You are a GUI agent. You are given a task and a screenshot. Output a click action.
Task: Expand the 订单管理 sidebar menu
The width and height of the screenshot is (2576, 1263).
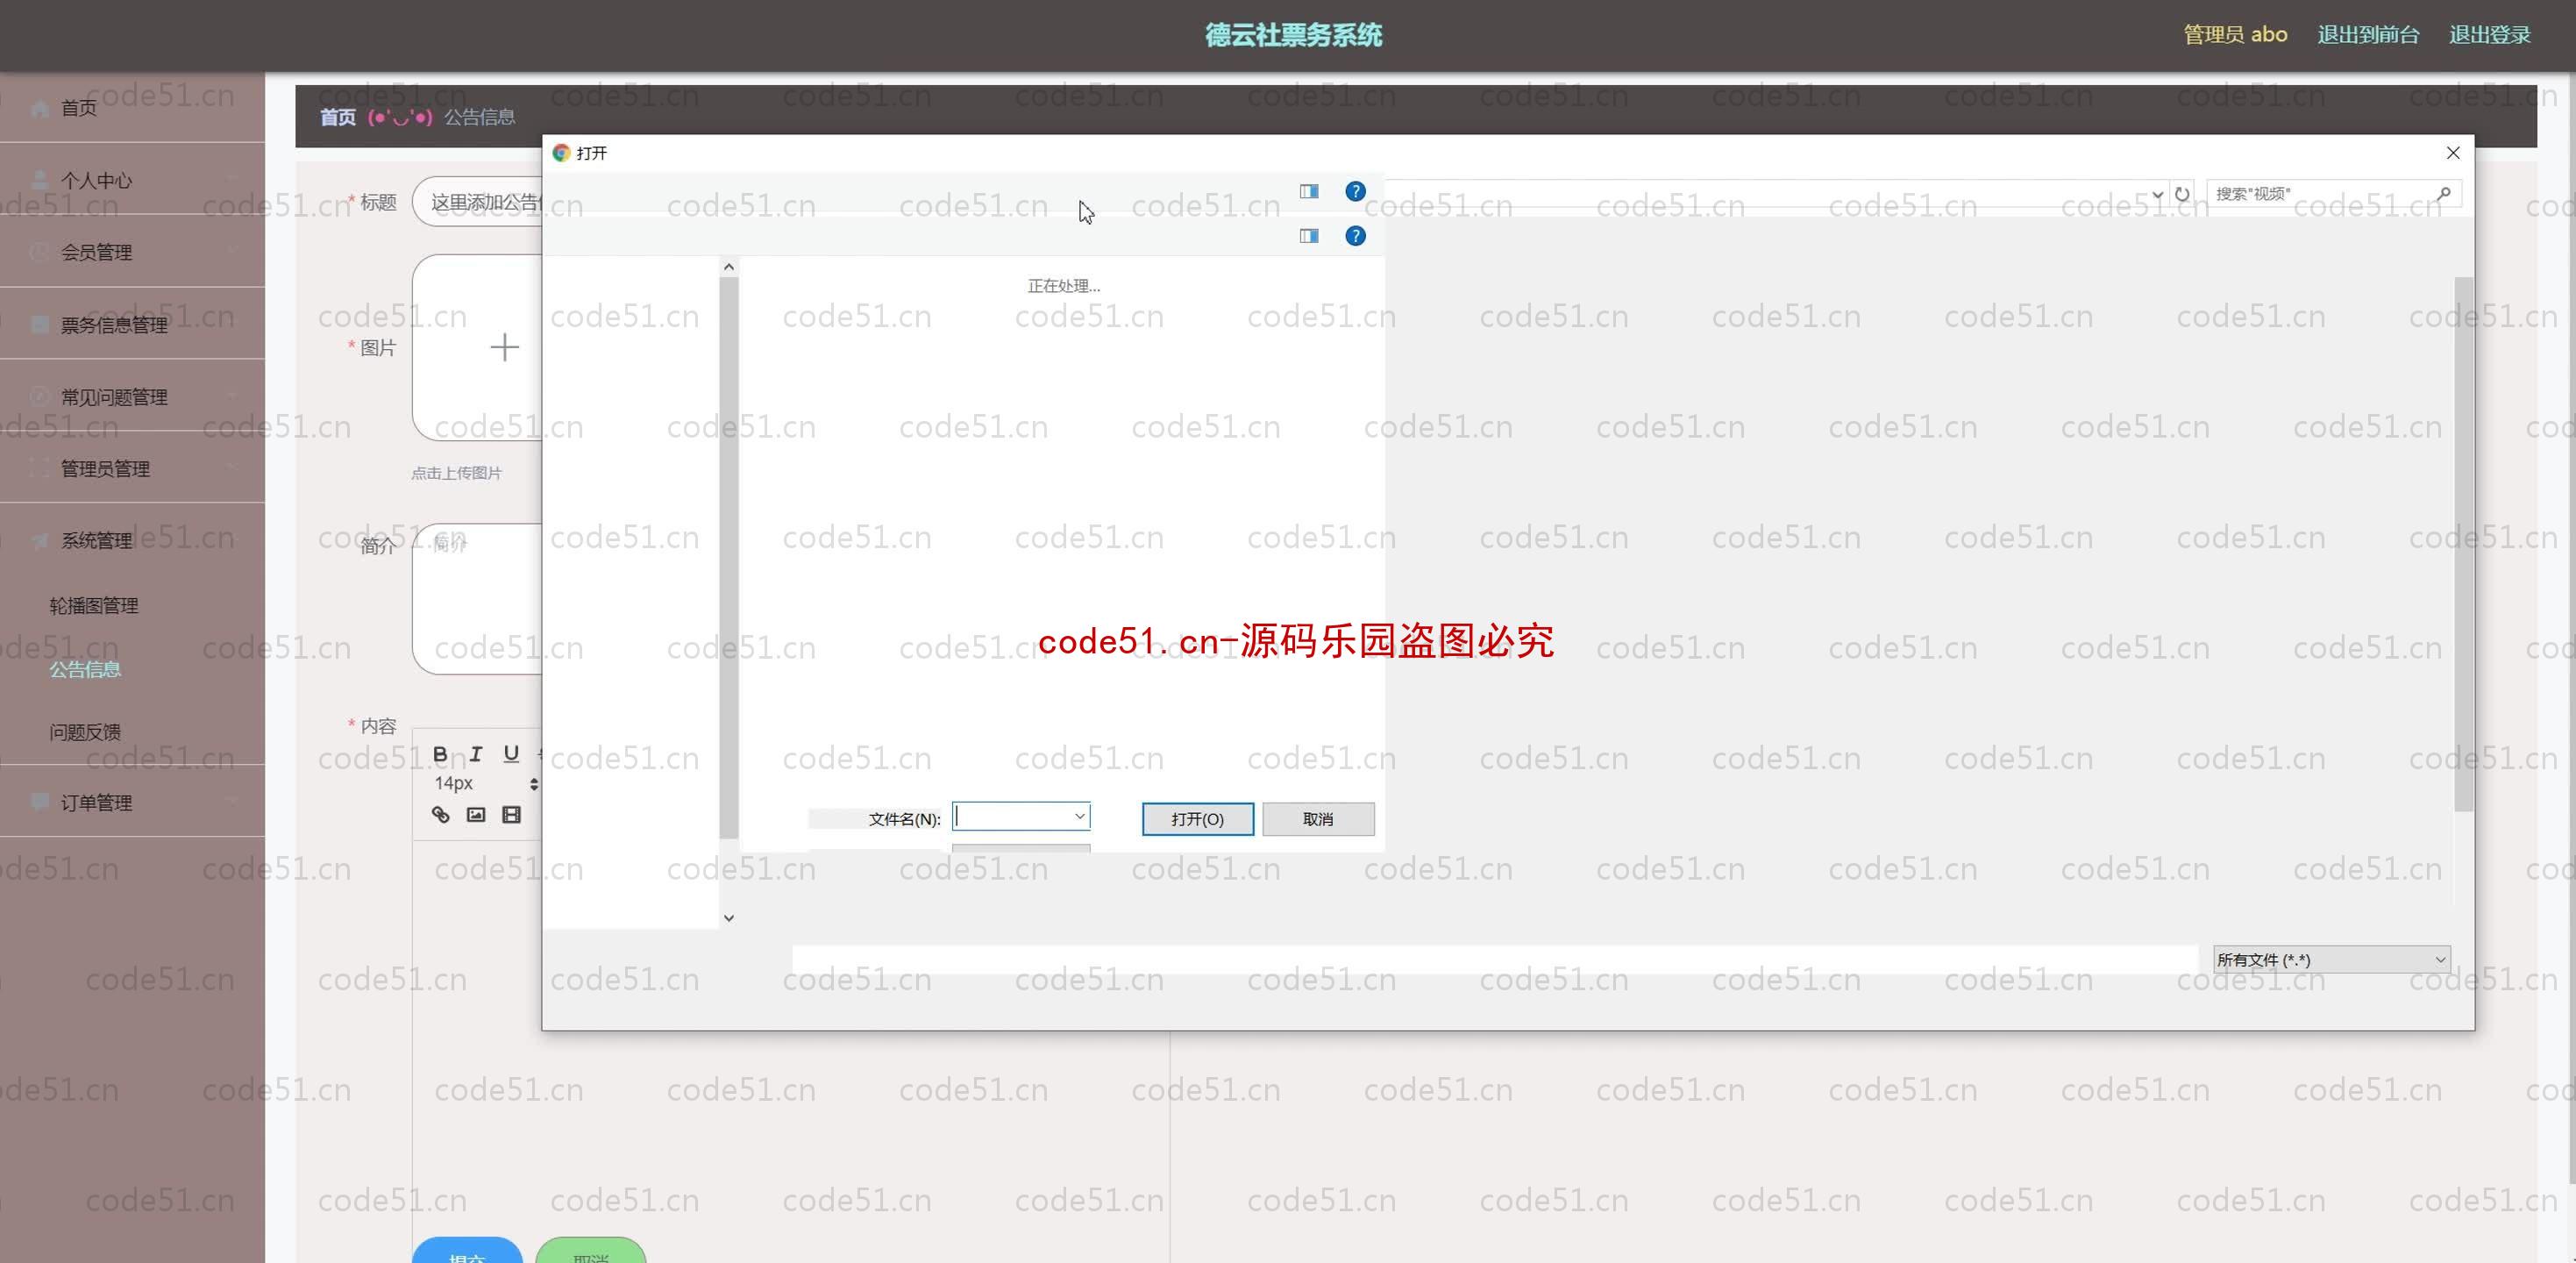(132, 802)
